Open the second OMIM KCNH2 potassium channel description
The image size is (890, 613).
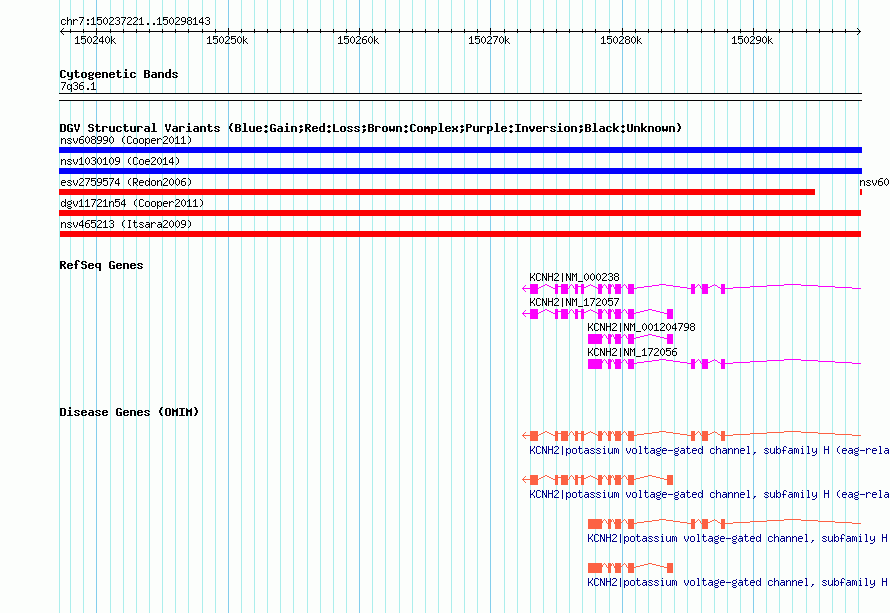coord(710,494)
